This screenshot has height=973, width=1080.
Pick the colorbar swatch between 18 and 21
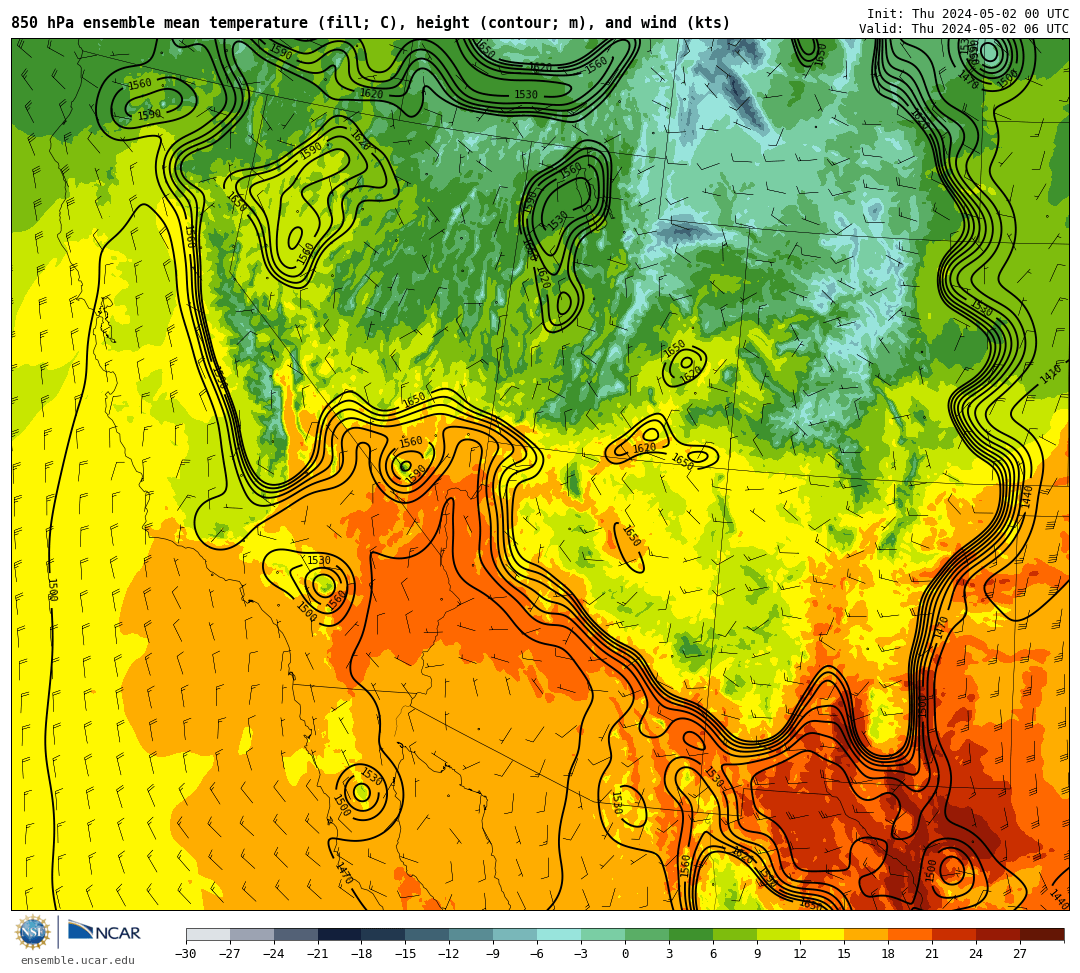[911, 934]
